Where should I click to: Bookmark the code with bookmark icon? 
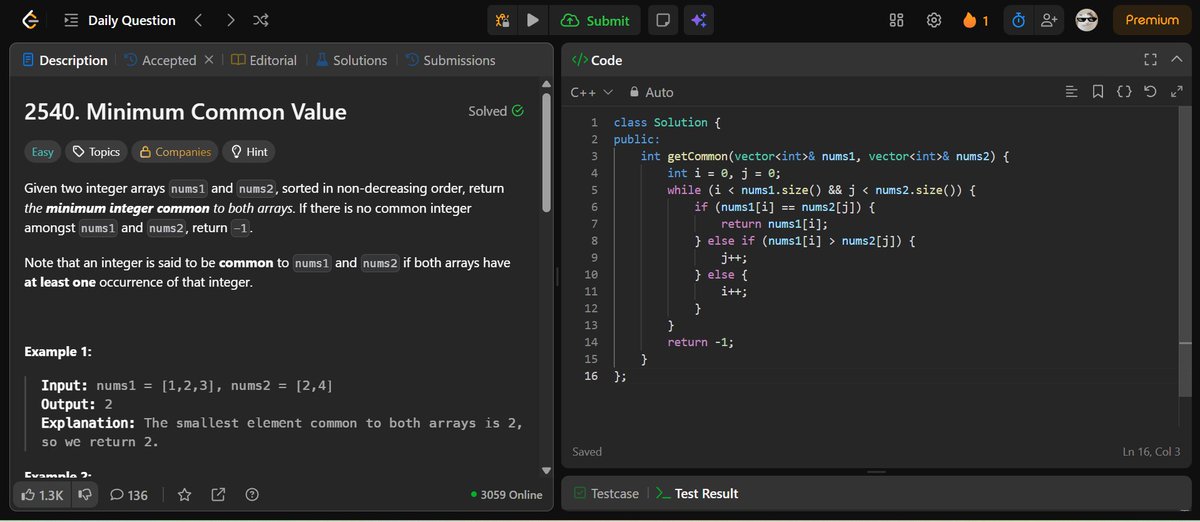(x=1097, y=92)
